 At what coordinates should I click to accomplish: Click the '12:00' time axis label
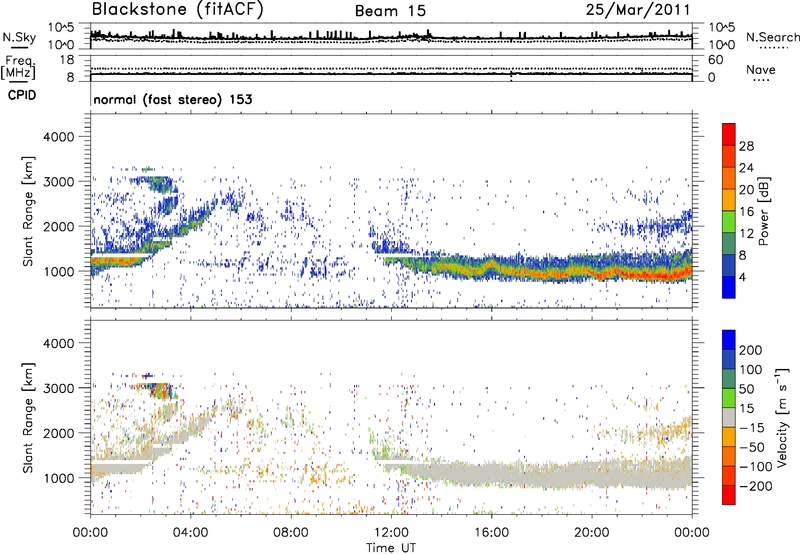pos(391,533)
